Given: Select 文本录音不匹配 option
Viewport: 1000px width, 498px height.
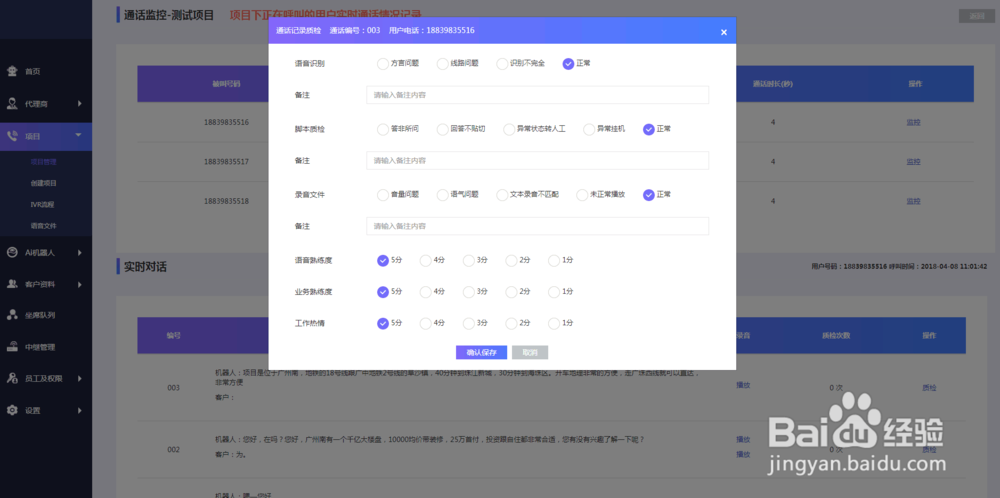Looking at the screenshot, I should pyautogui.click(x=502, y=194).
